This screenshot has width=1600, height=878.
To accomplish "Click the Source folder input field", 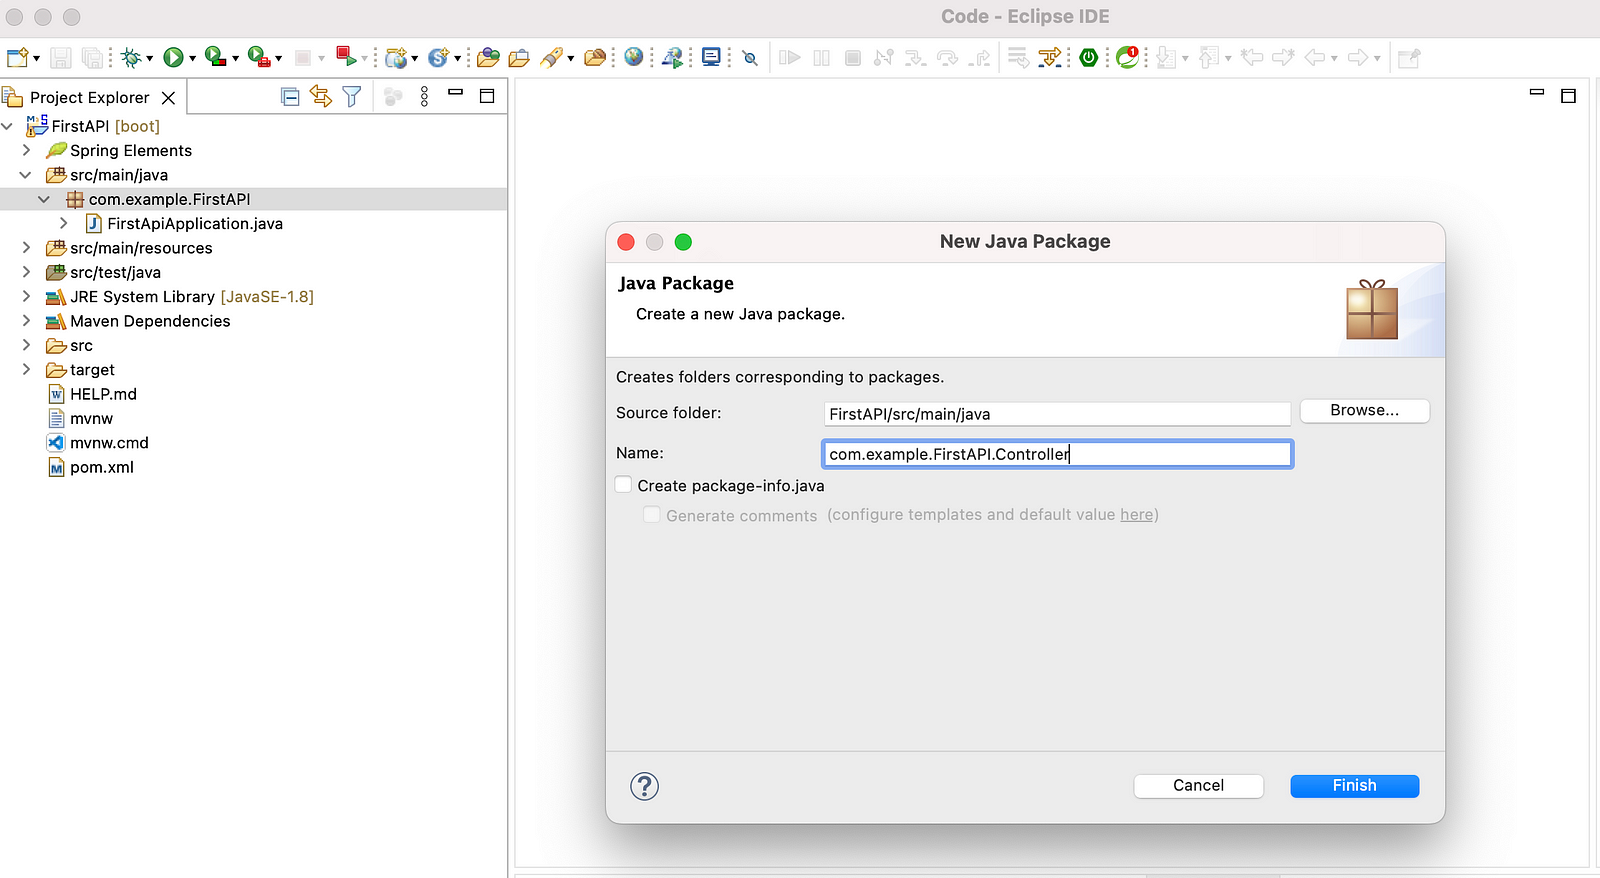I will point(1057,414).
